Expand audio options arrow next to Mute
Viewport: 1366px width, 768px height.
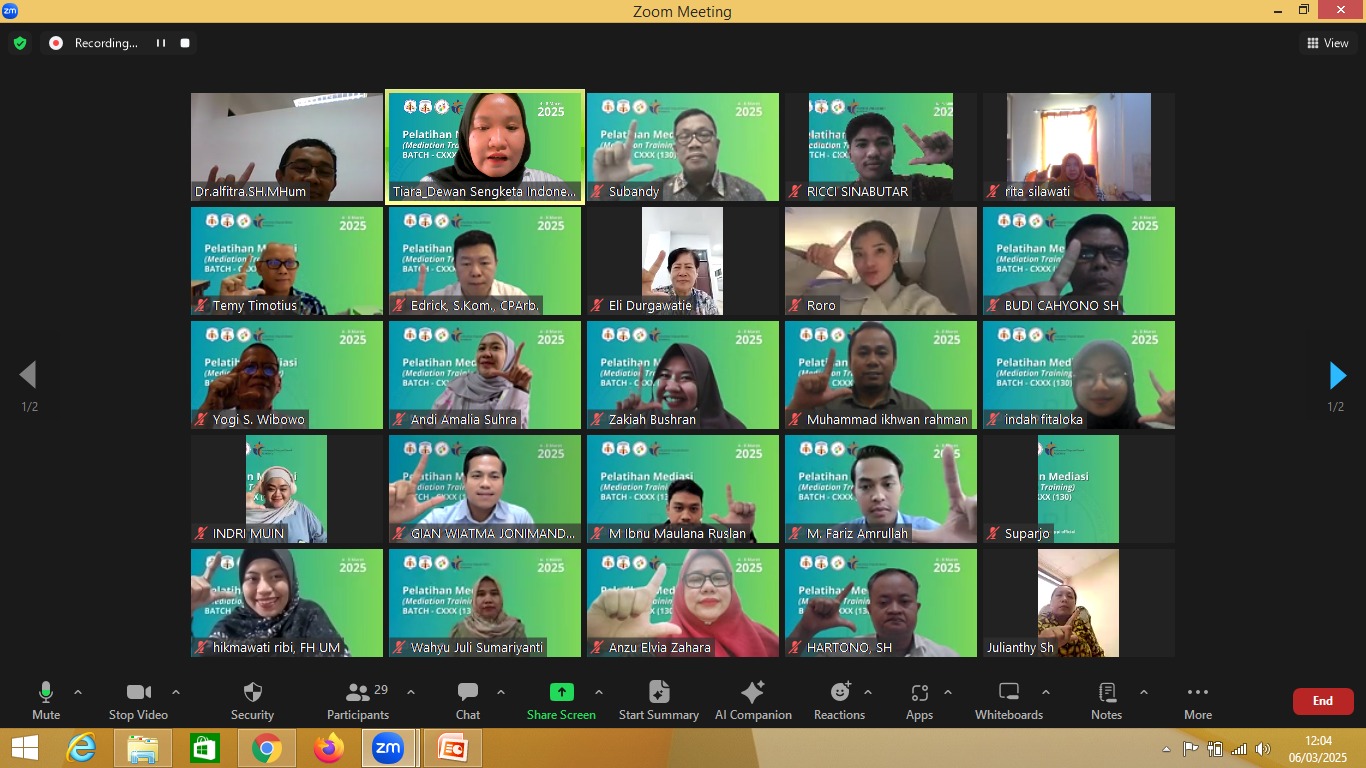78,692
